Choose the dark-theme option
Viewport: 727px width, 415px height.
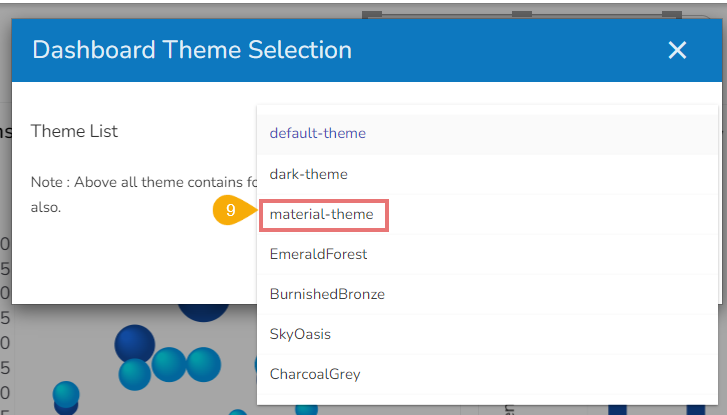[308, 174]
